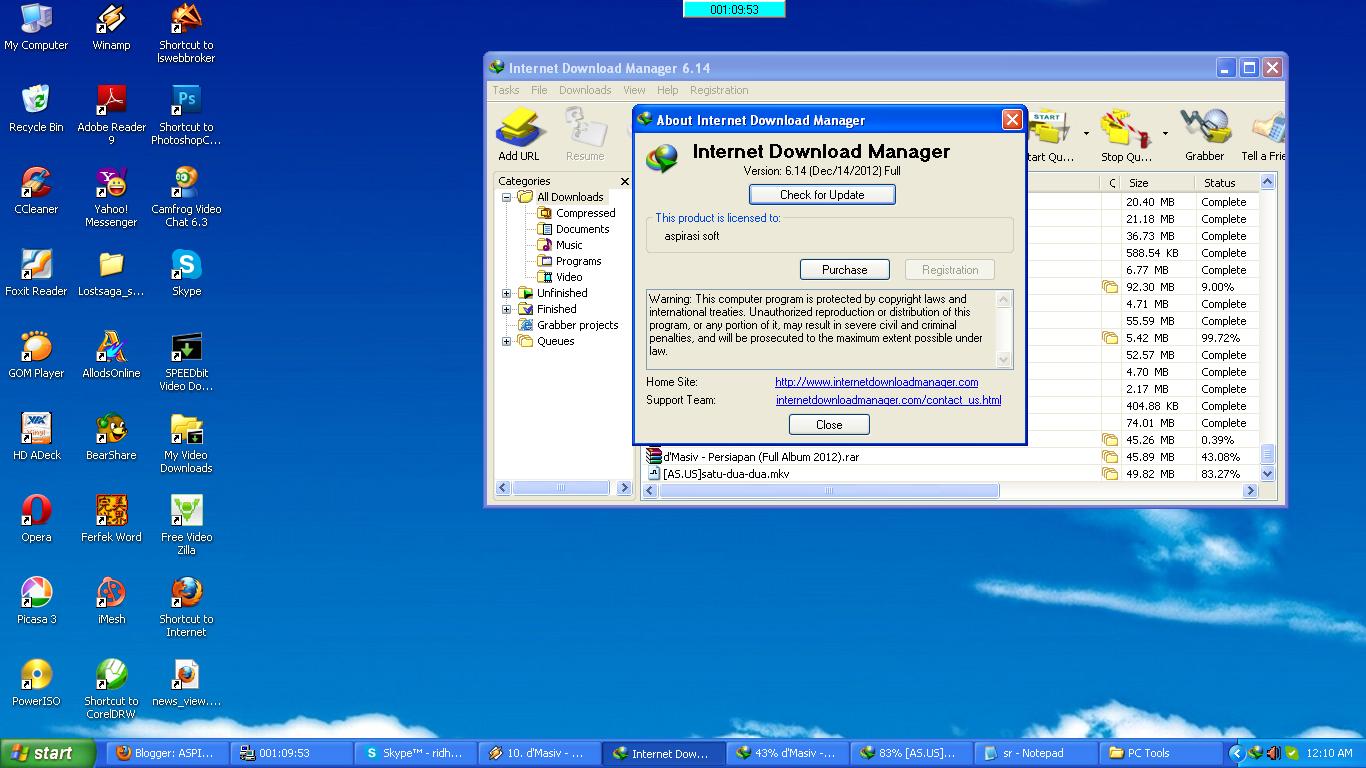1366x768 pixels.
Task: Open the Downloads menu
Action: tap(585, 90)
